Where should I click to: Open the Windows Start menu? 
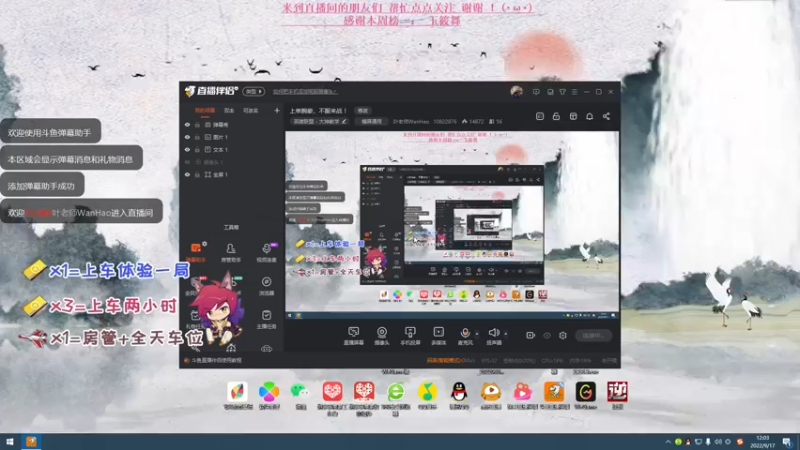10,442
